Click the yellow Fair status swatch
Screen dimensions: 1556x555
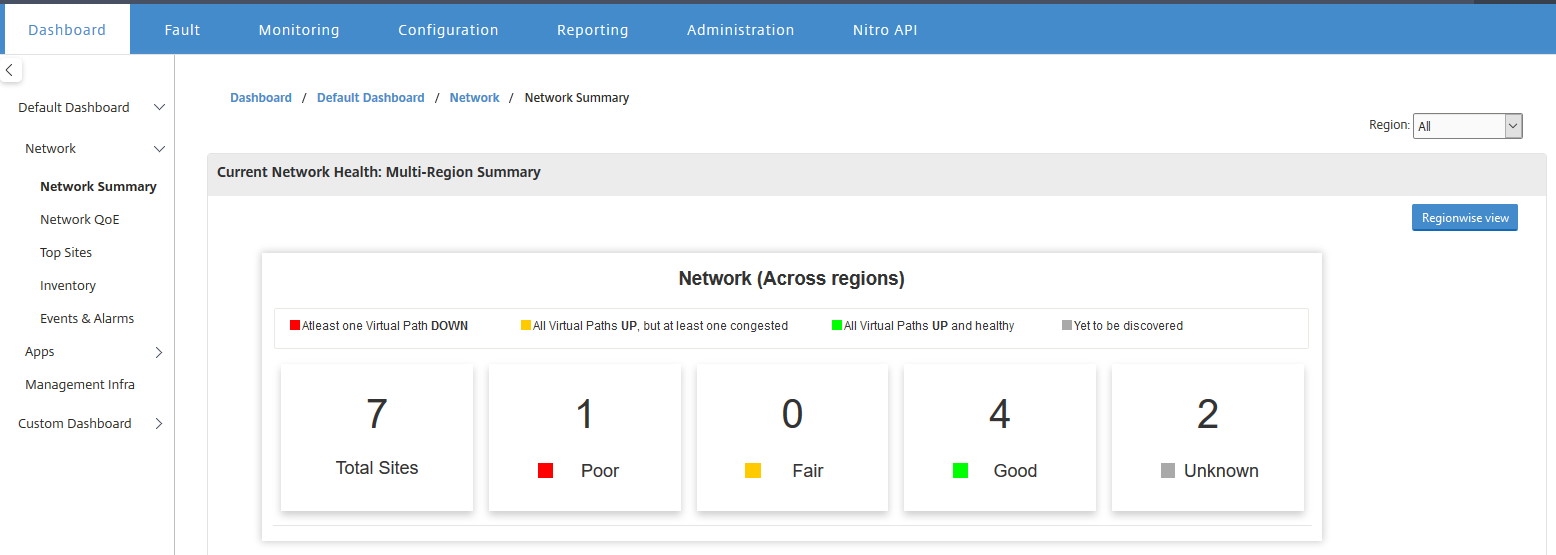pos(753,471)
